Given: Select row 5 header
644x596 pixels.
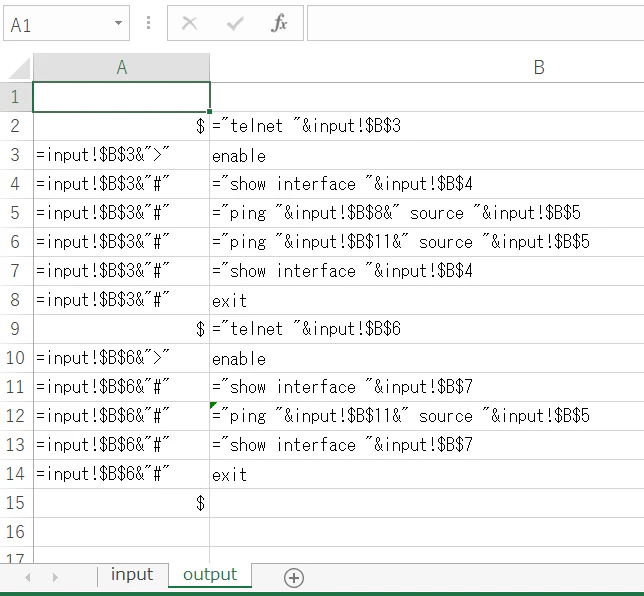Looking at the screenshot, I should [16, 213].
